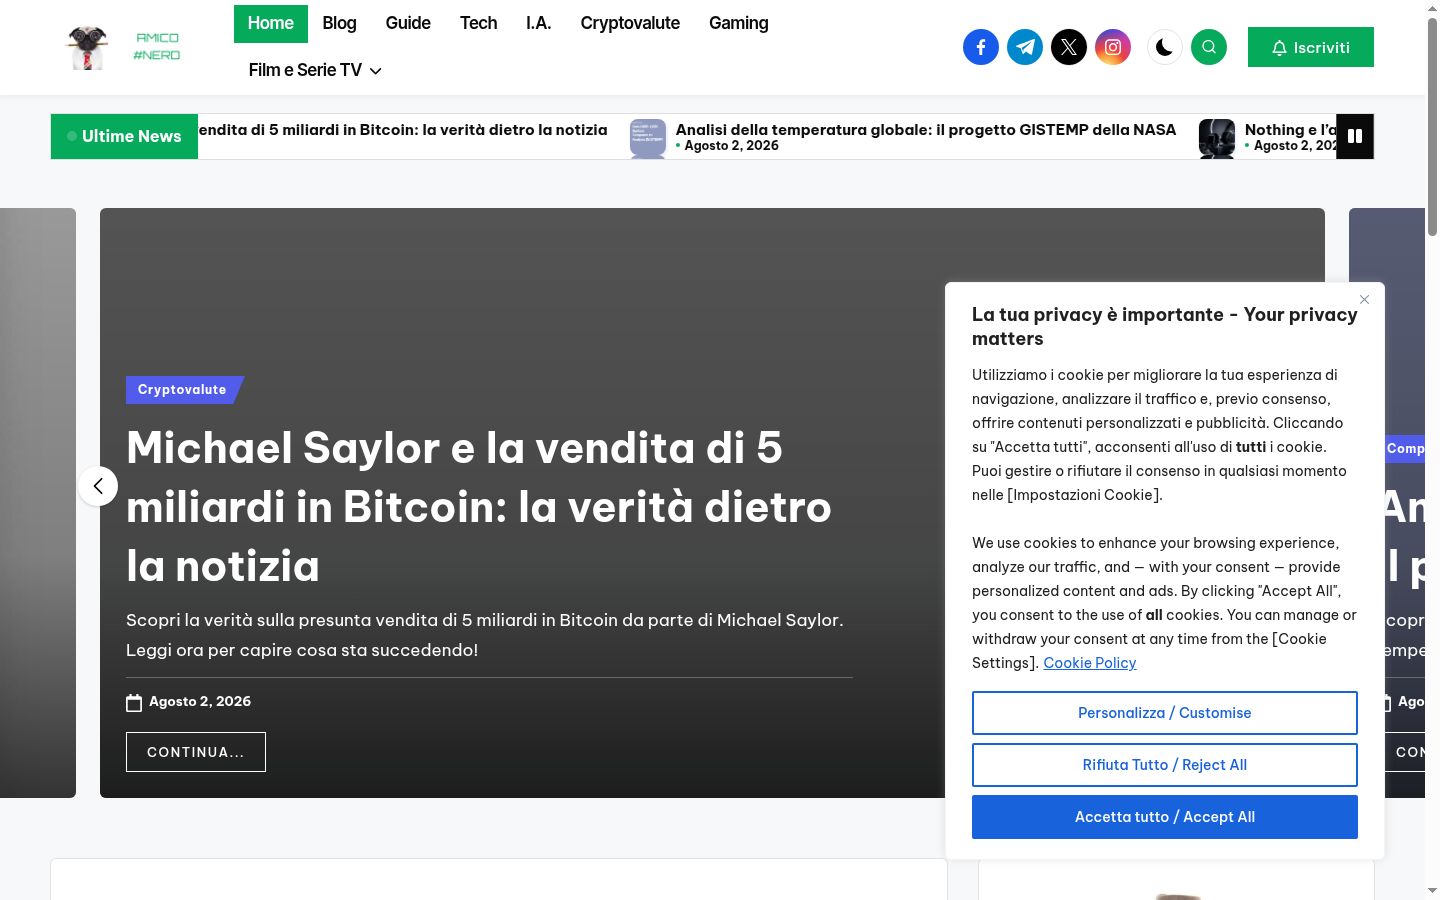Screen dimensions: 1440x900
Task: Open the Gaming menu item
Action: [738, 23]
